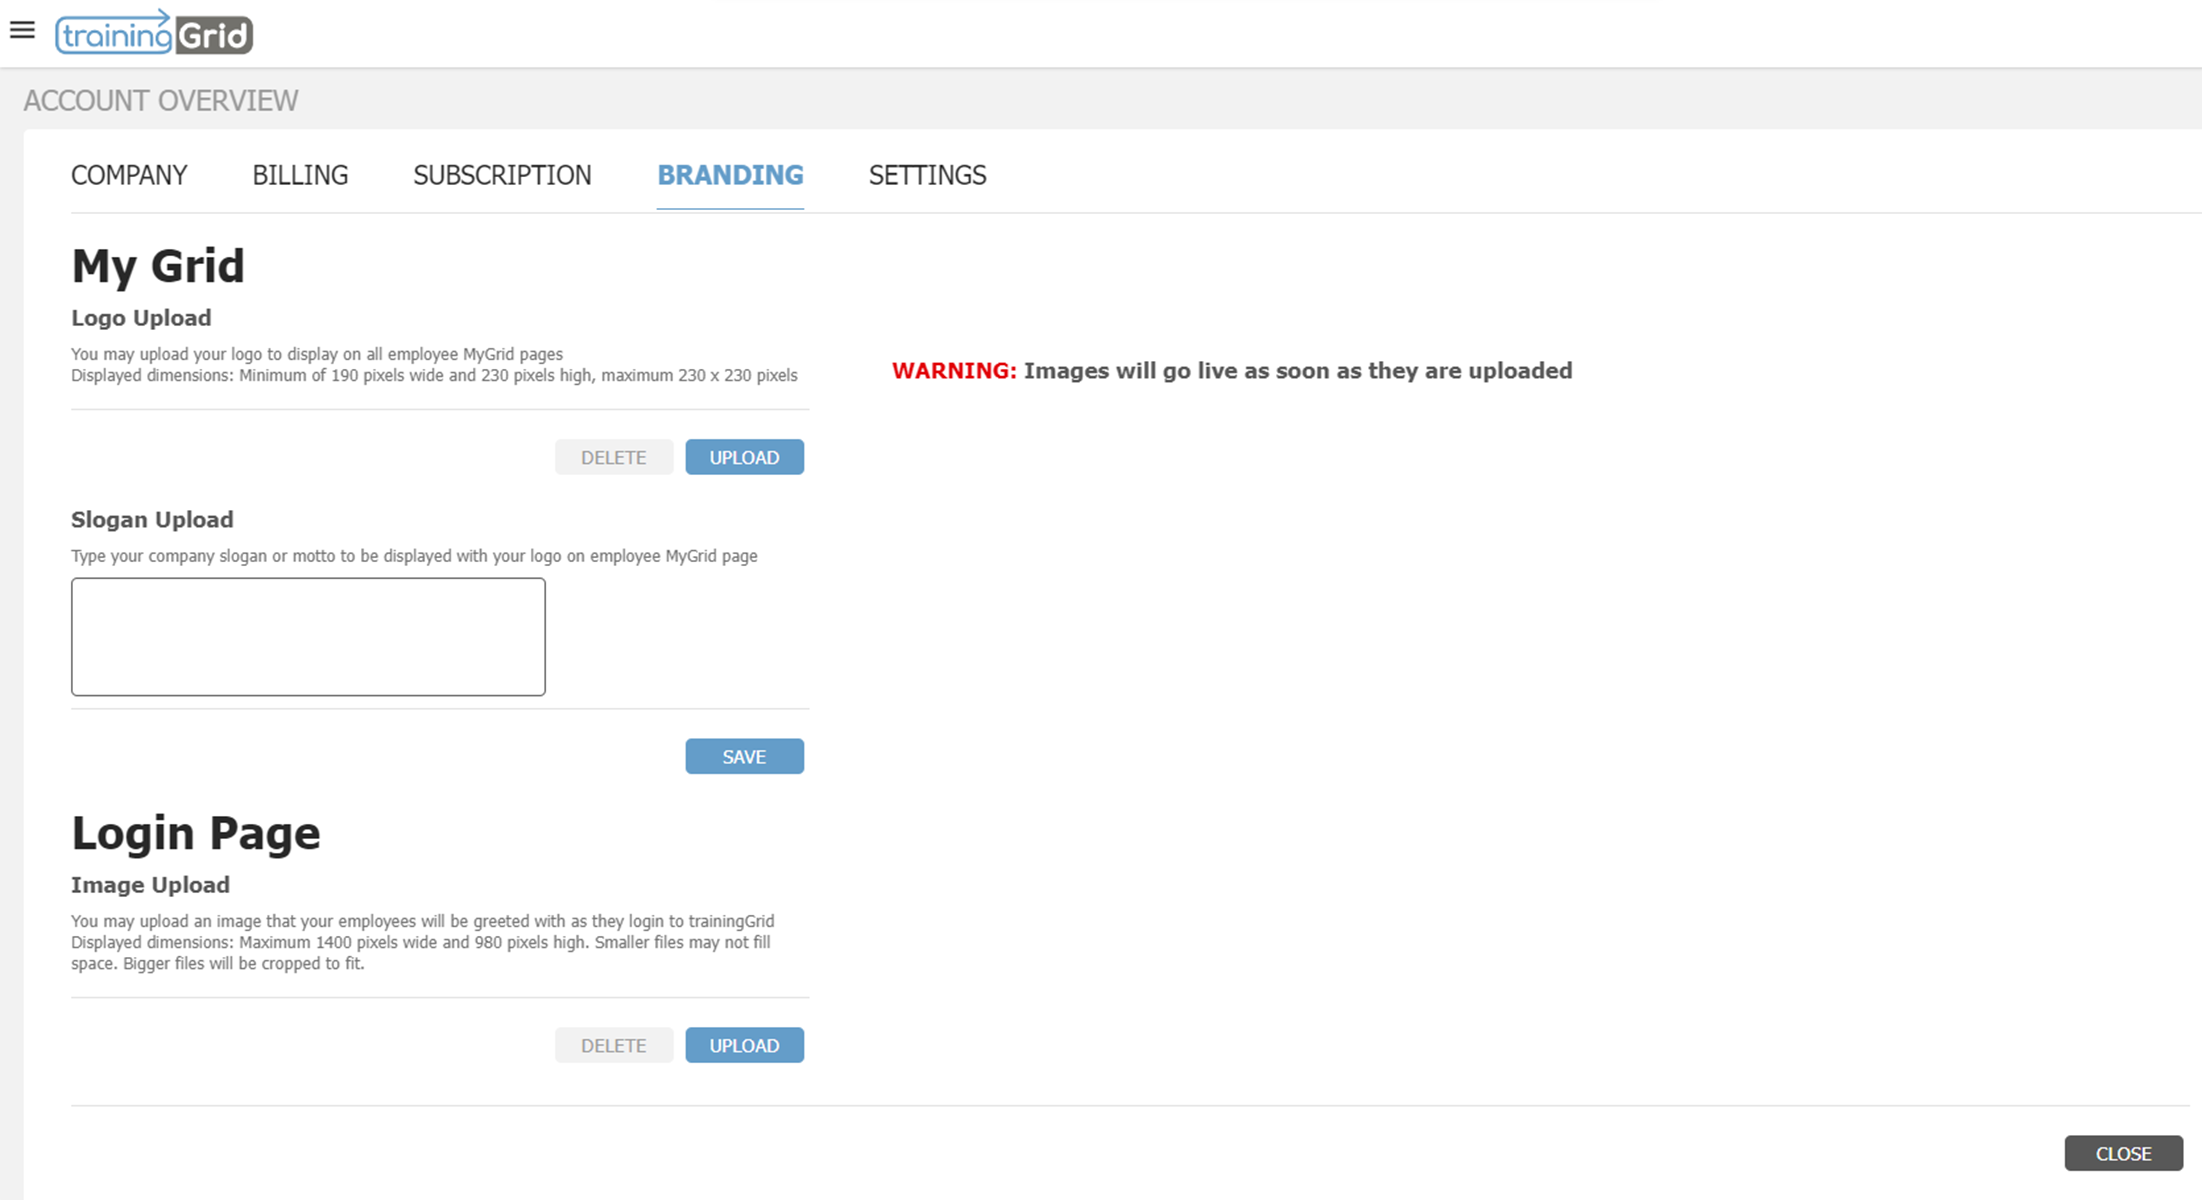
Task: Focus the company slogan text box
Action: point(308,636)
